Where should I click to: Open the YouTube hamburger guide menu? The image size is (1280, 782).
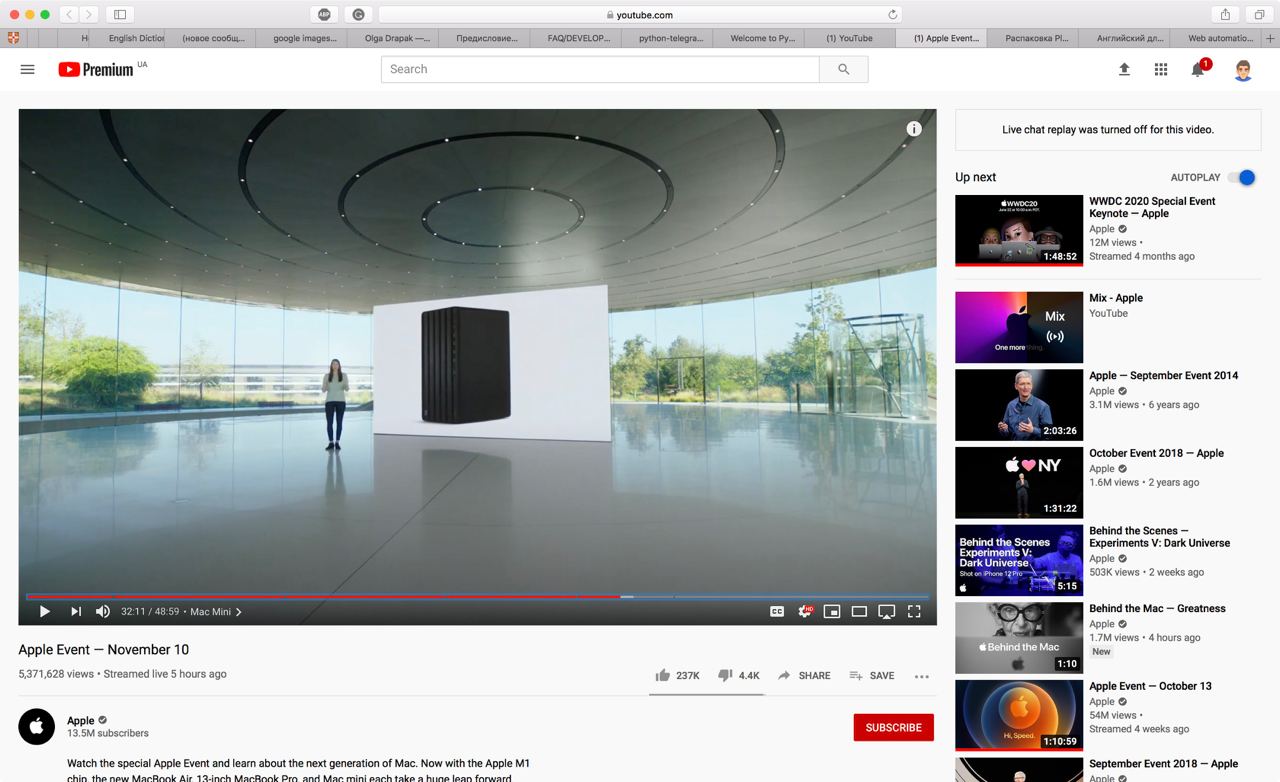click(x=27, y=69)
